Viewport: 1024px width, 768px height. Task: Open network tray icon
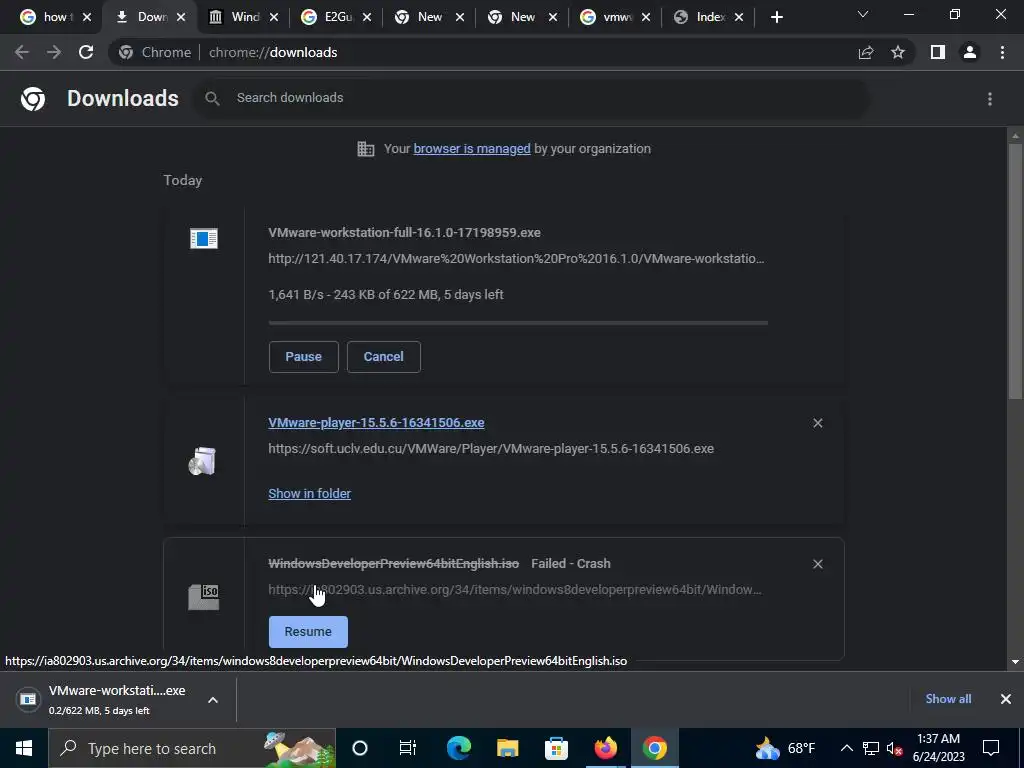871,748
